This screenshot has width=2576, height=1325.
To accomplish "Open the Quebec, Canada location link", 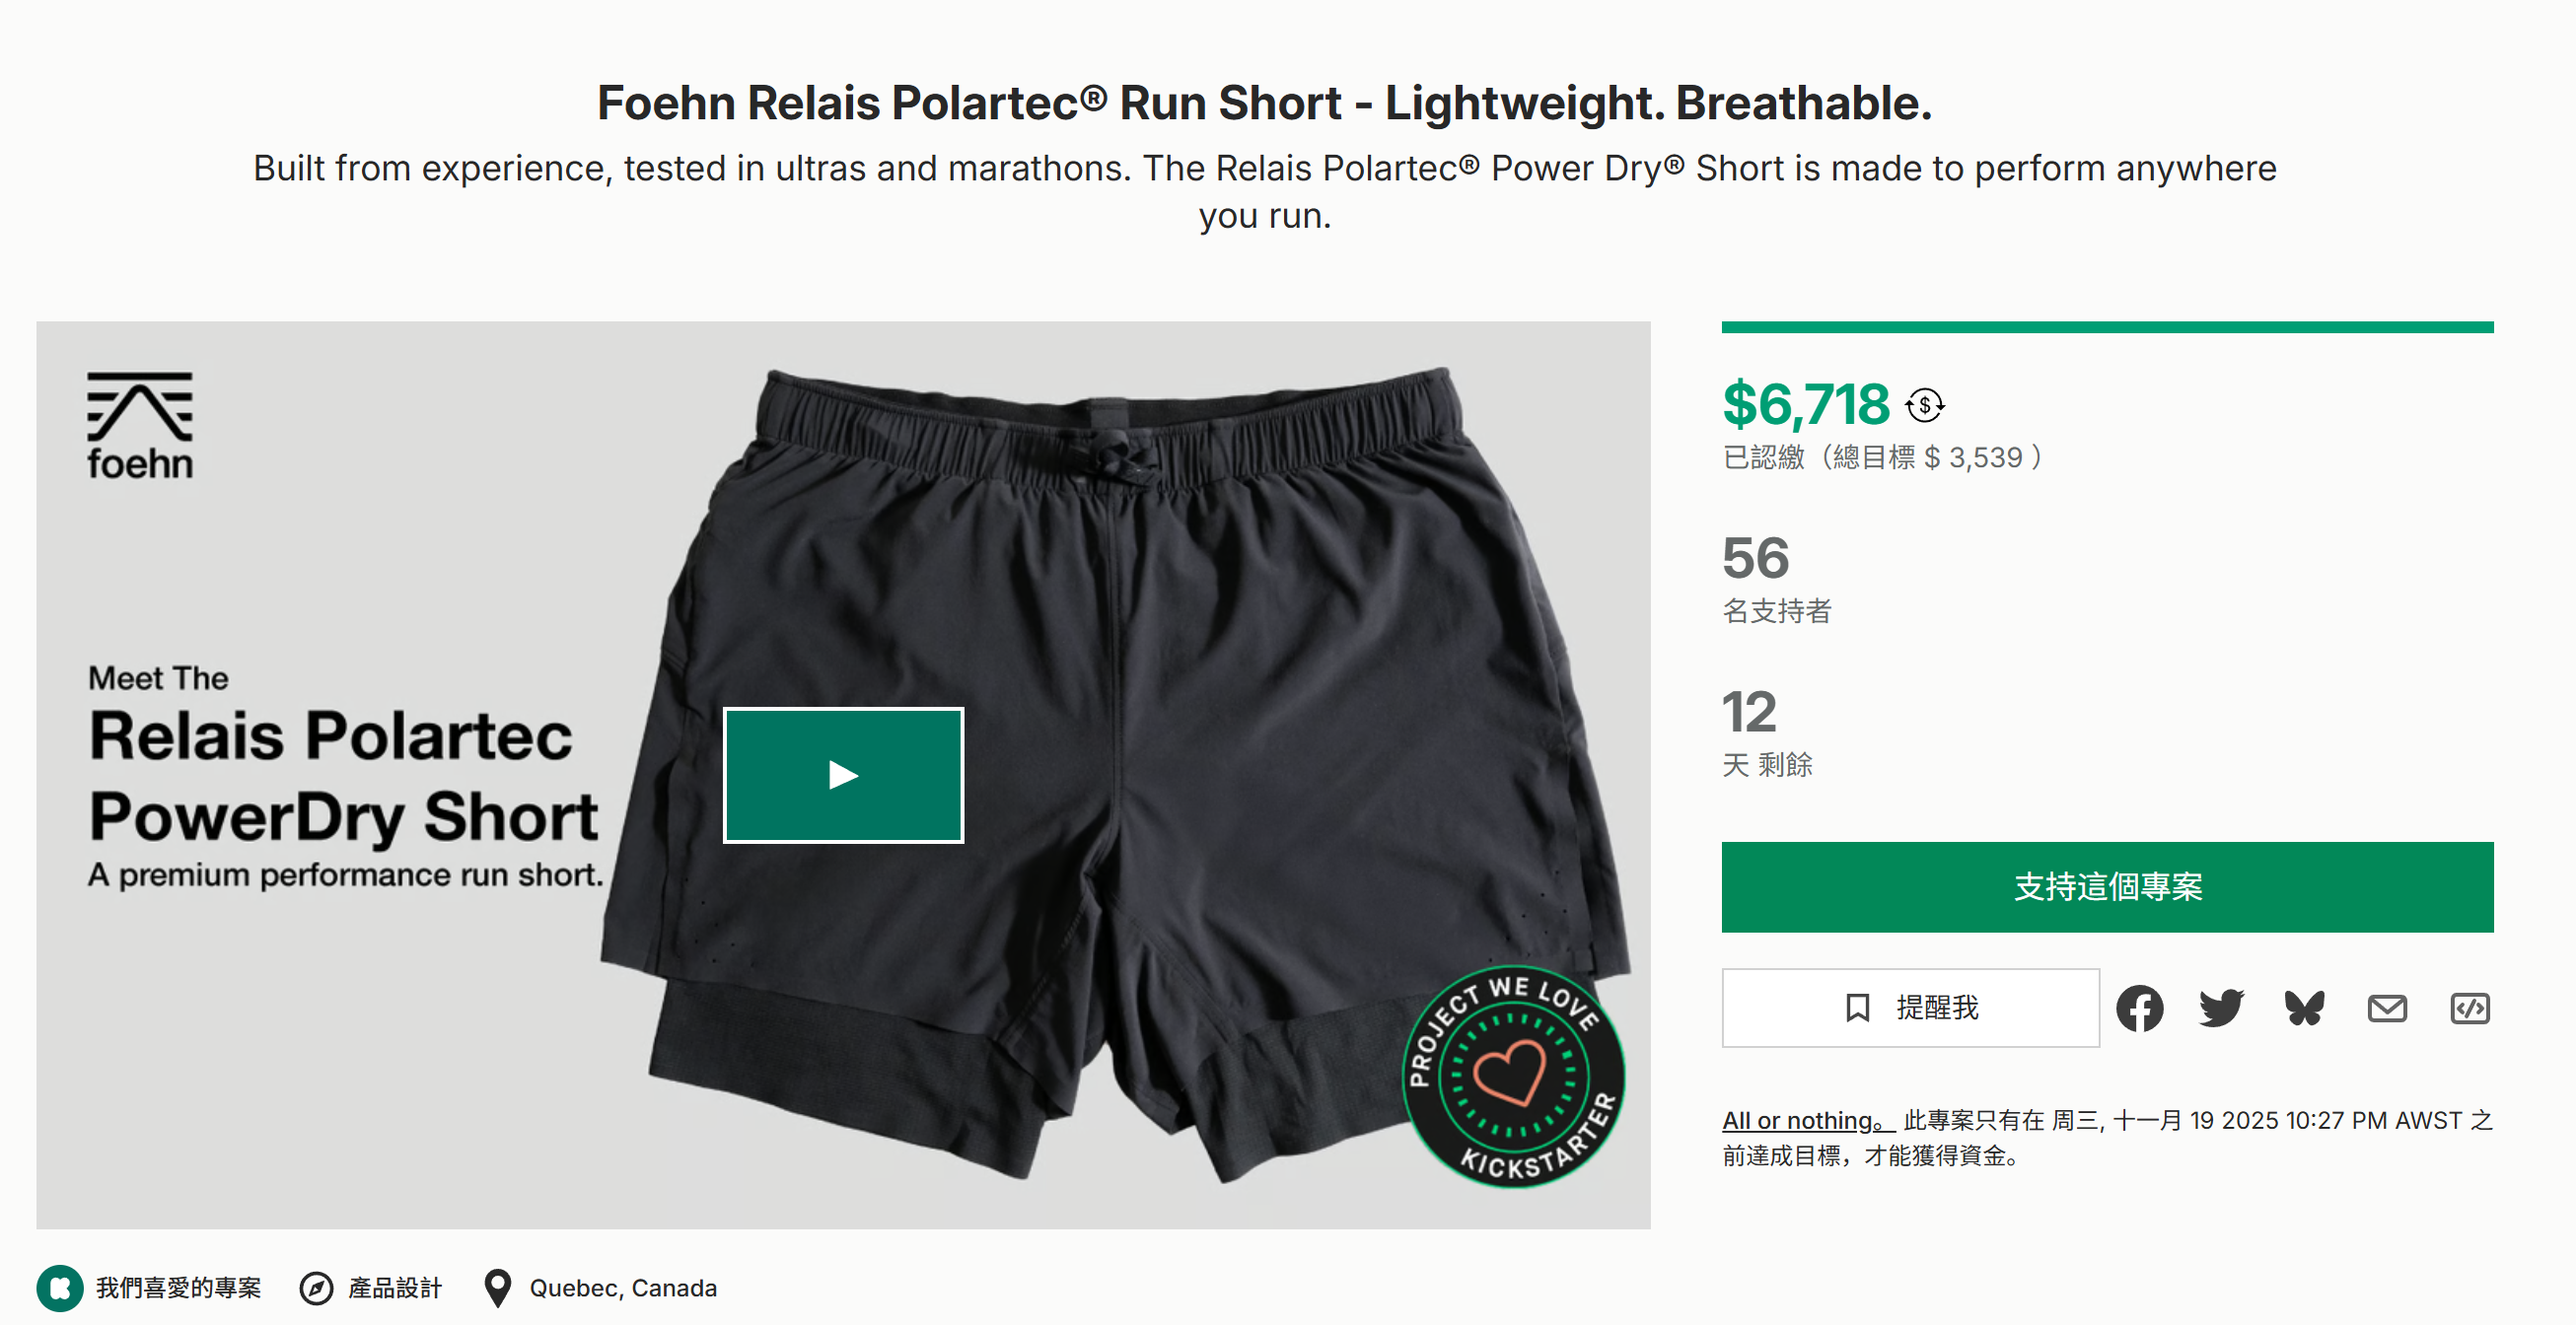I will [x=623, y=1288].
